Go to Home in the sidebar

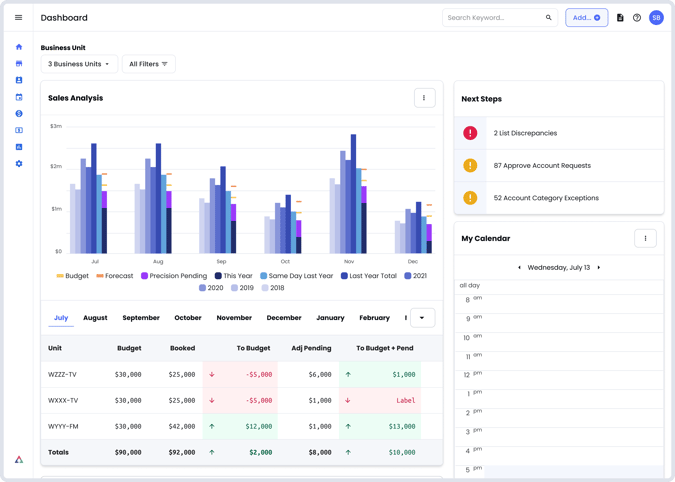point(19,47)
